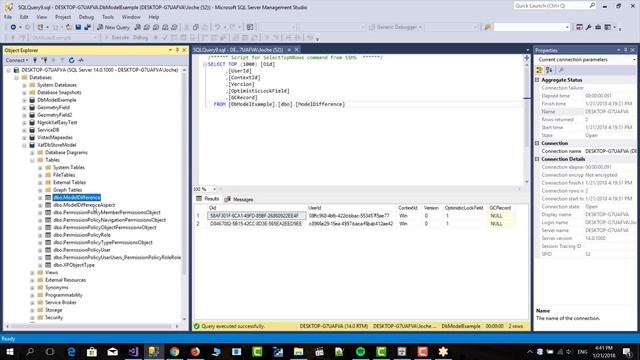The height and width of the screenshot is (360, 640).
Task: Click the Quick Launch search icon
Action: click(x=592, y=5)
